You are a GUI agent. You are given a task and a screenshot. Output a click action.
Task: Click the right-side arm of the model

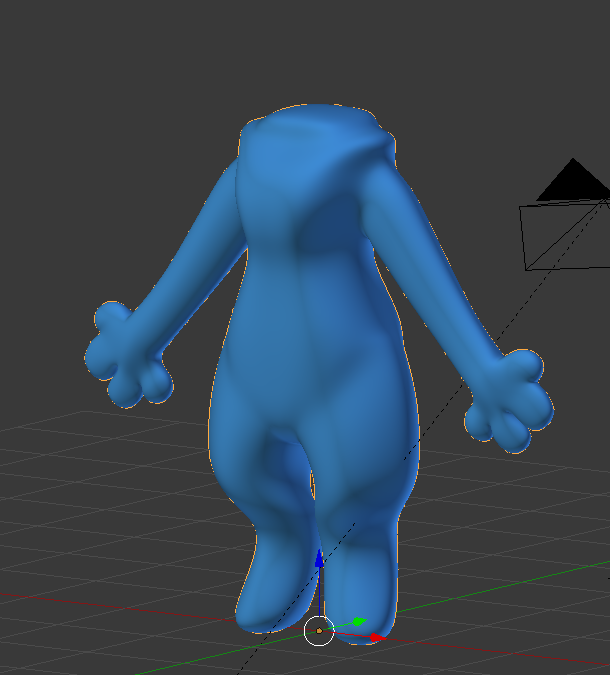coord(435,267)
